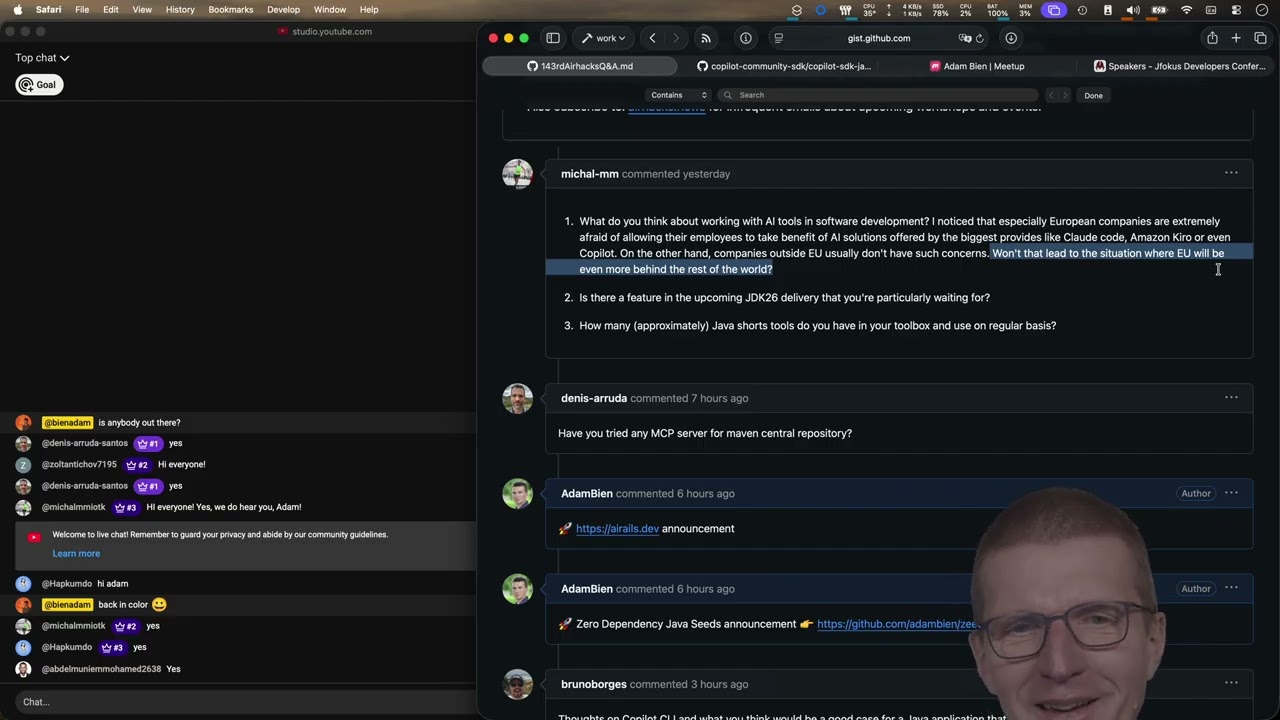The height and width of the screenshot is (720, 1280).
Task: Click the gist.github.com address field
Action: (879, 38)
